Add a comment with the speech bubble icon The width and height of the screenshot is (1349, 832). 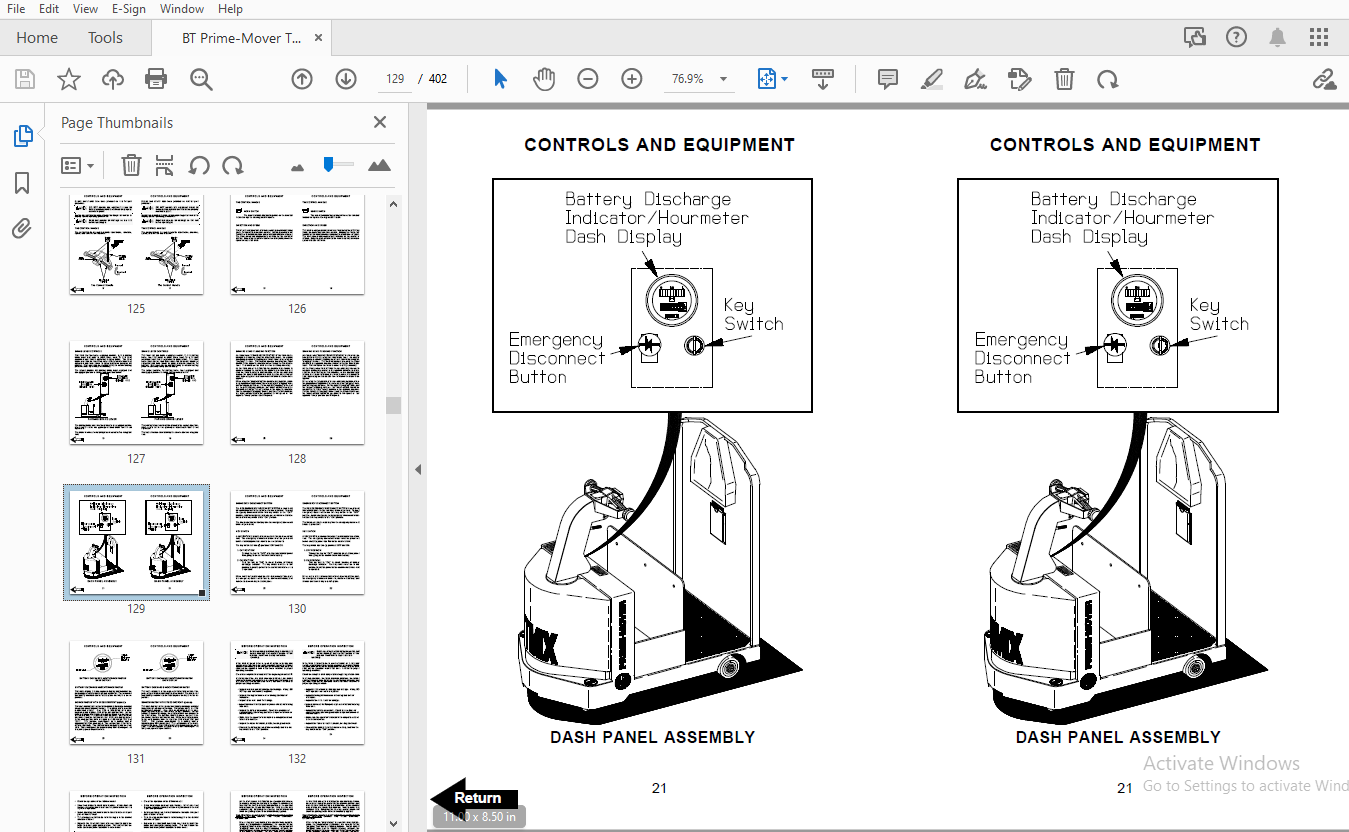pyautogui.click(x=887, y=79)
